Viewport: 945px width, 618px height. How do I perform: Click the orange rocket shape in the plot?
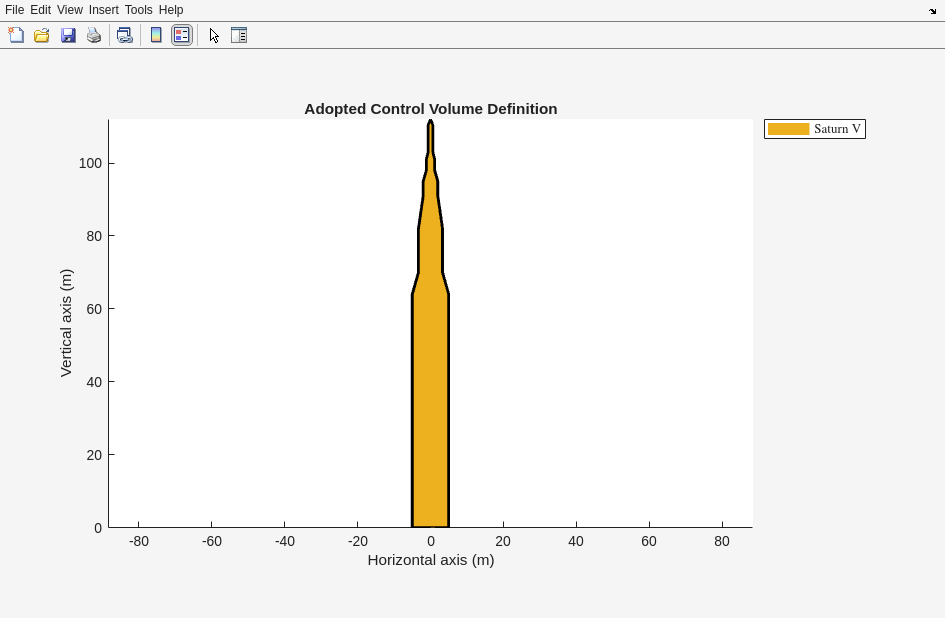click(x=430, y=400)
